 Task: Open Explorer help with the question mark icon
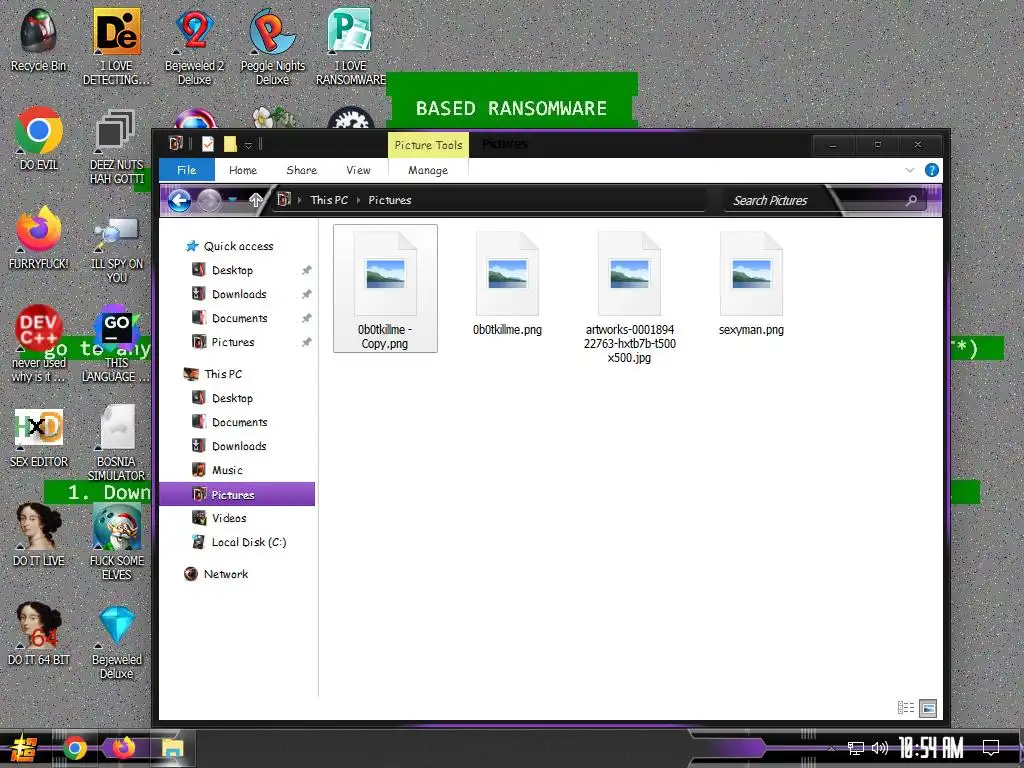(932, 170)
